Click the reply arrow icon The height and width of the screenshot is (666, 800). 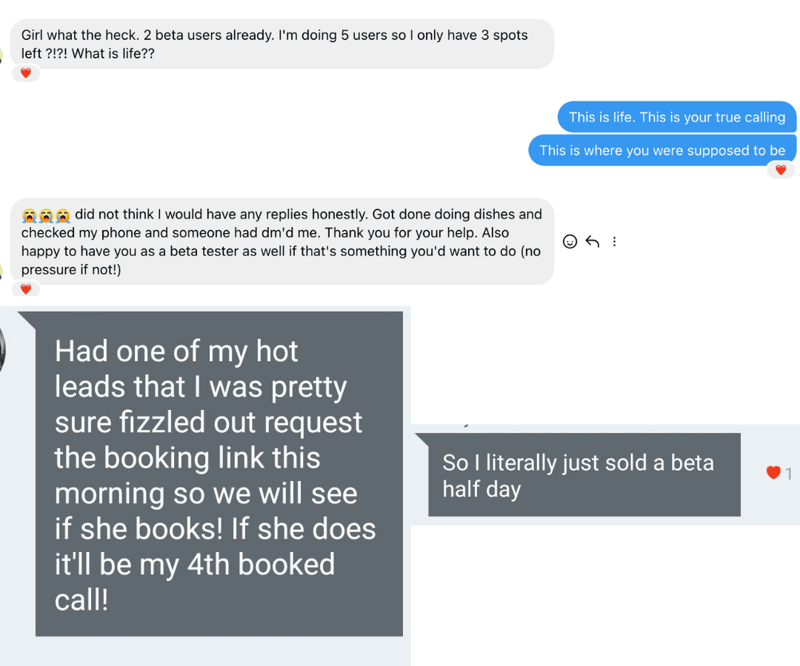(592, 241)
